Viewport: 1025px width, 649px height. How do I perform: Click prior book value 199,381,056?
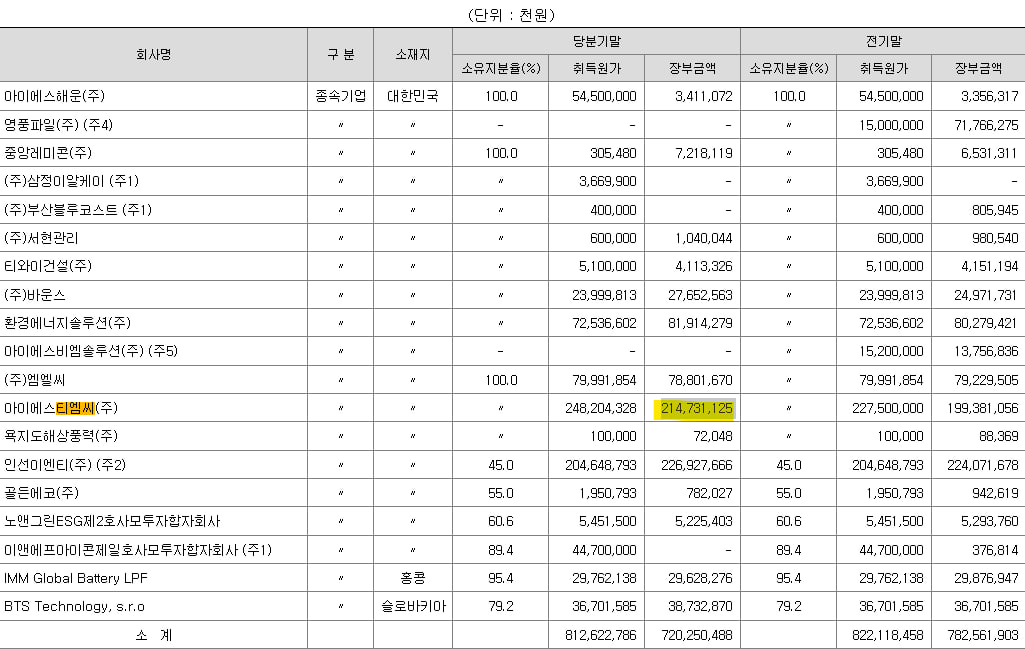pyautogui.click(x=983, y=408)
